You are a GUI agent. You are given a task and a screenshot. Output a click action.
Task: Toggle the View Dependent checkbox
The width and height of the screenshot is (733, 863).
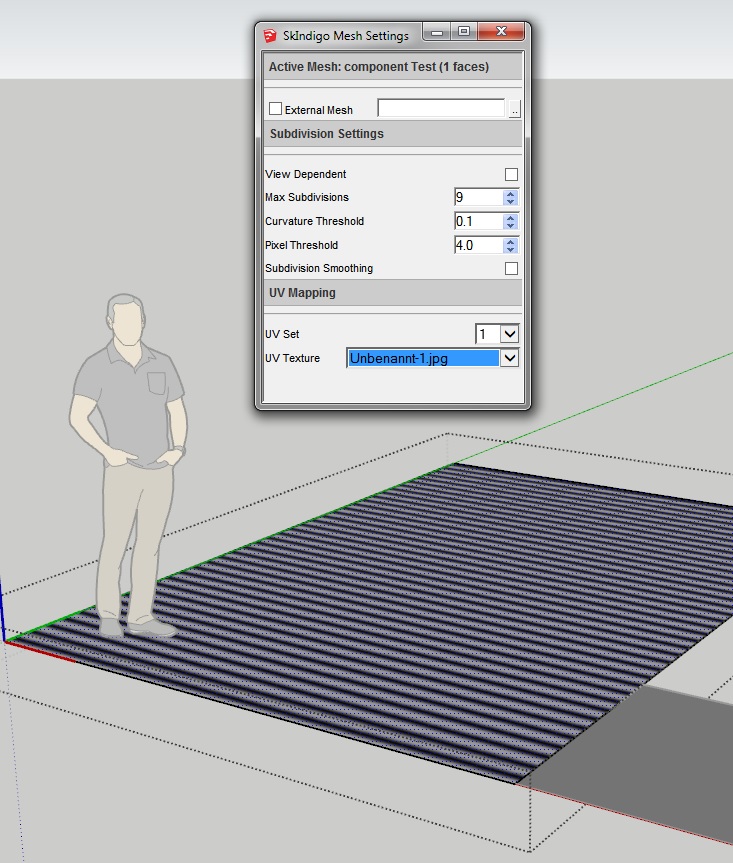[x=511, y=174]
